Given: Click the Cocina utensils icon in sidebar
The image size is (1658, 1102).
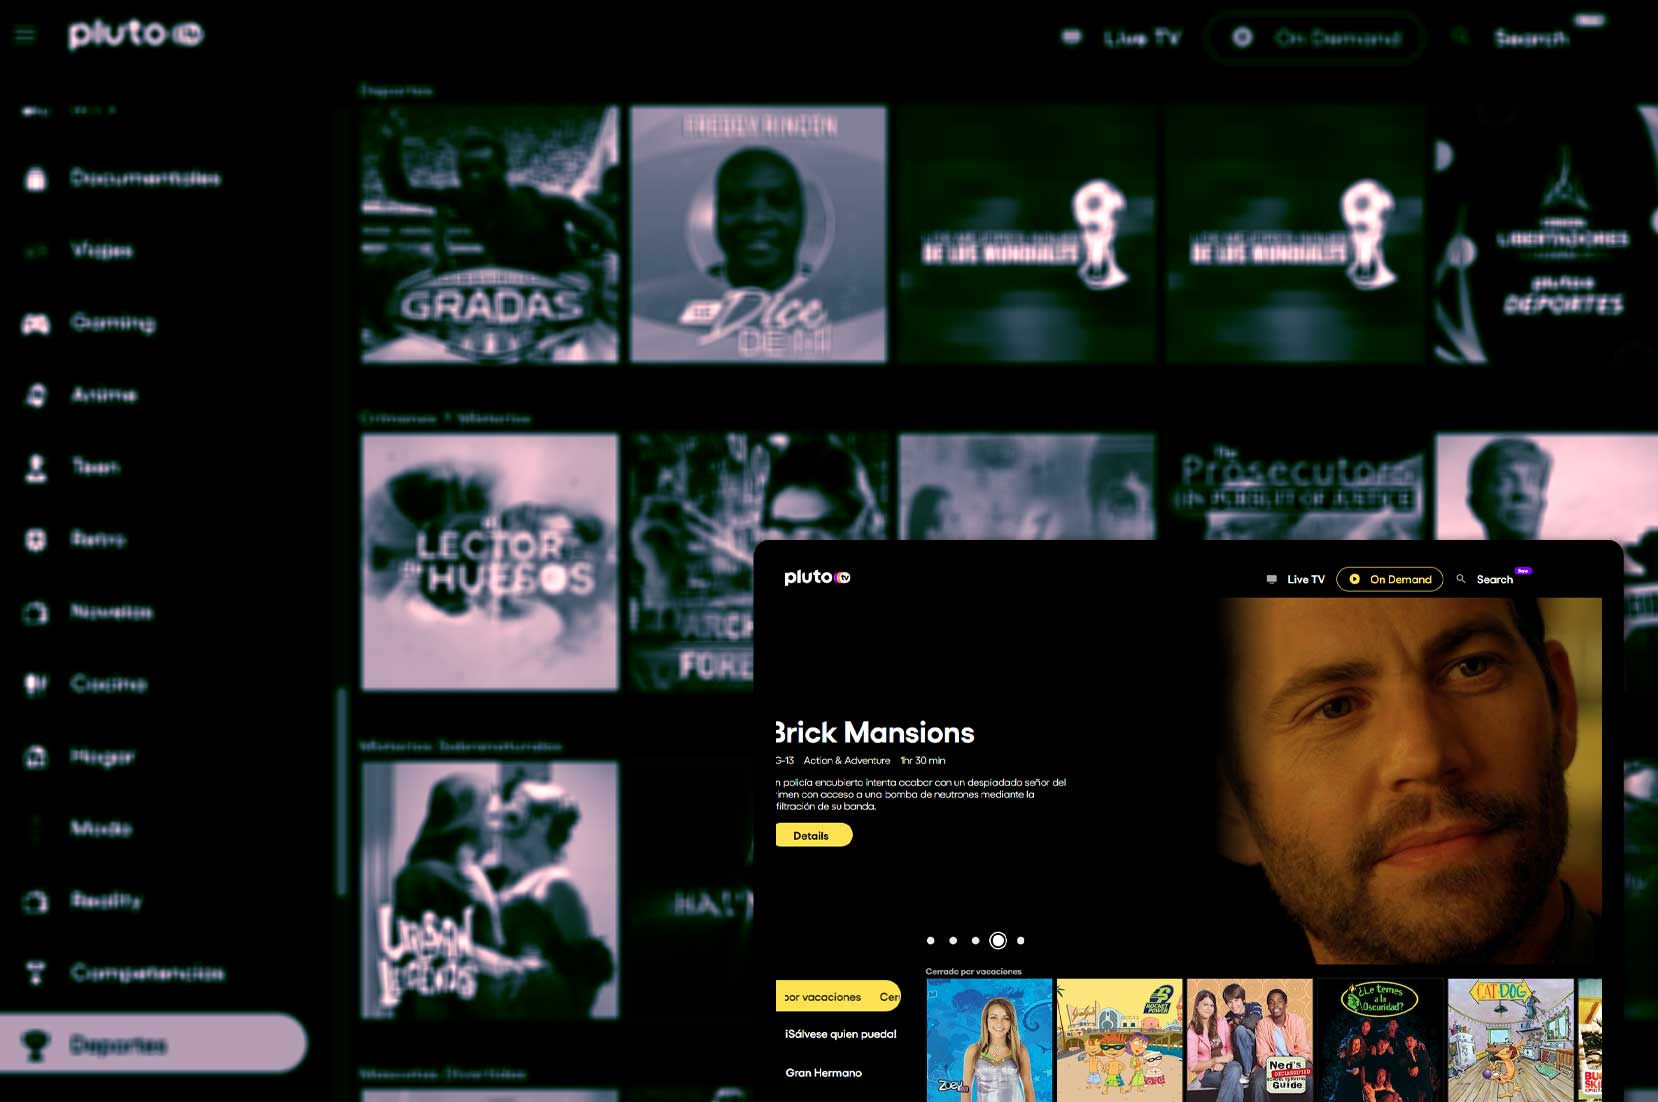Looking at the screenshot, I should click(x=36, y=684).
